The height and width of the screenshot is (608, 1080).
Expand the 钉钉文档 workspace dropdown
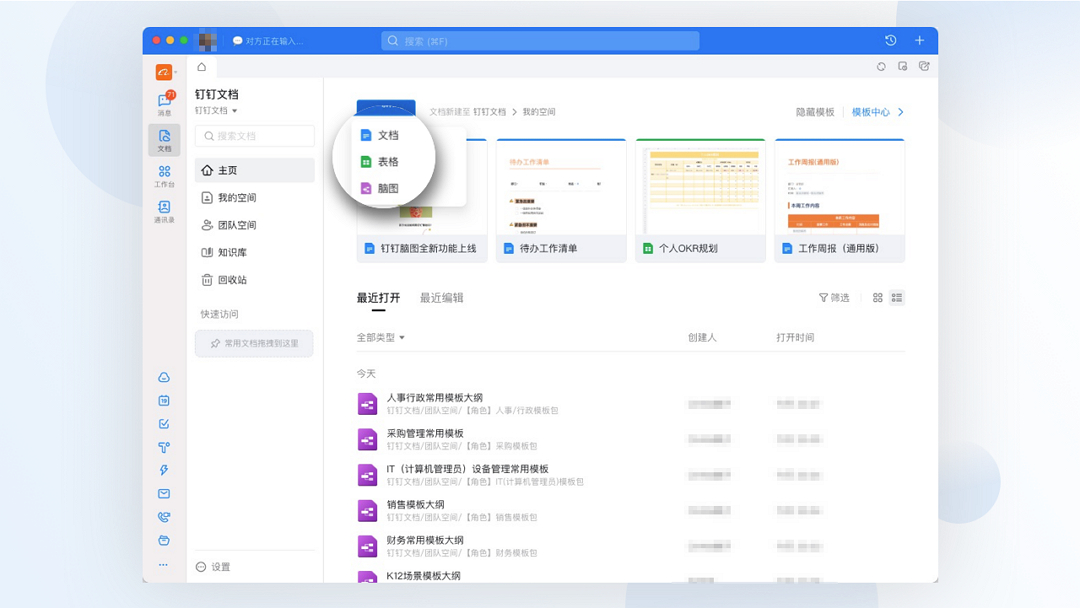[216, 111]
